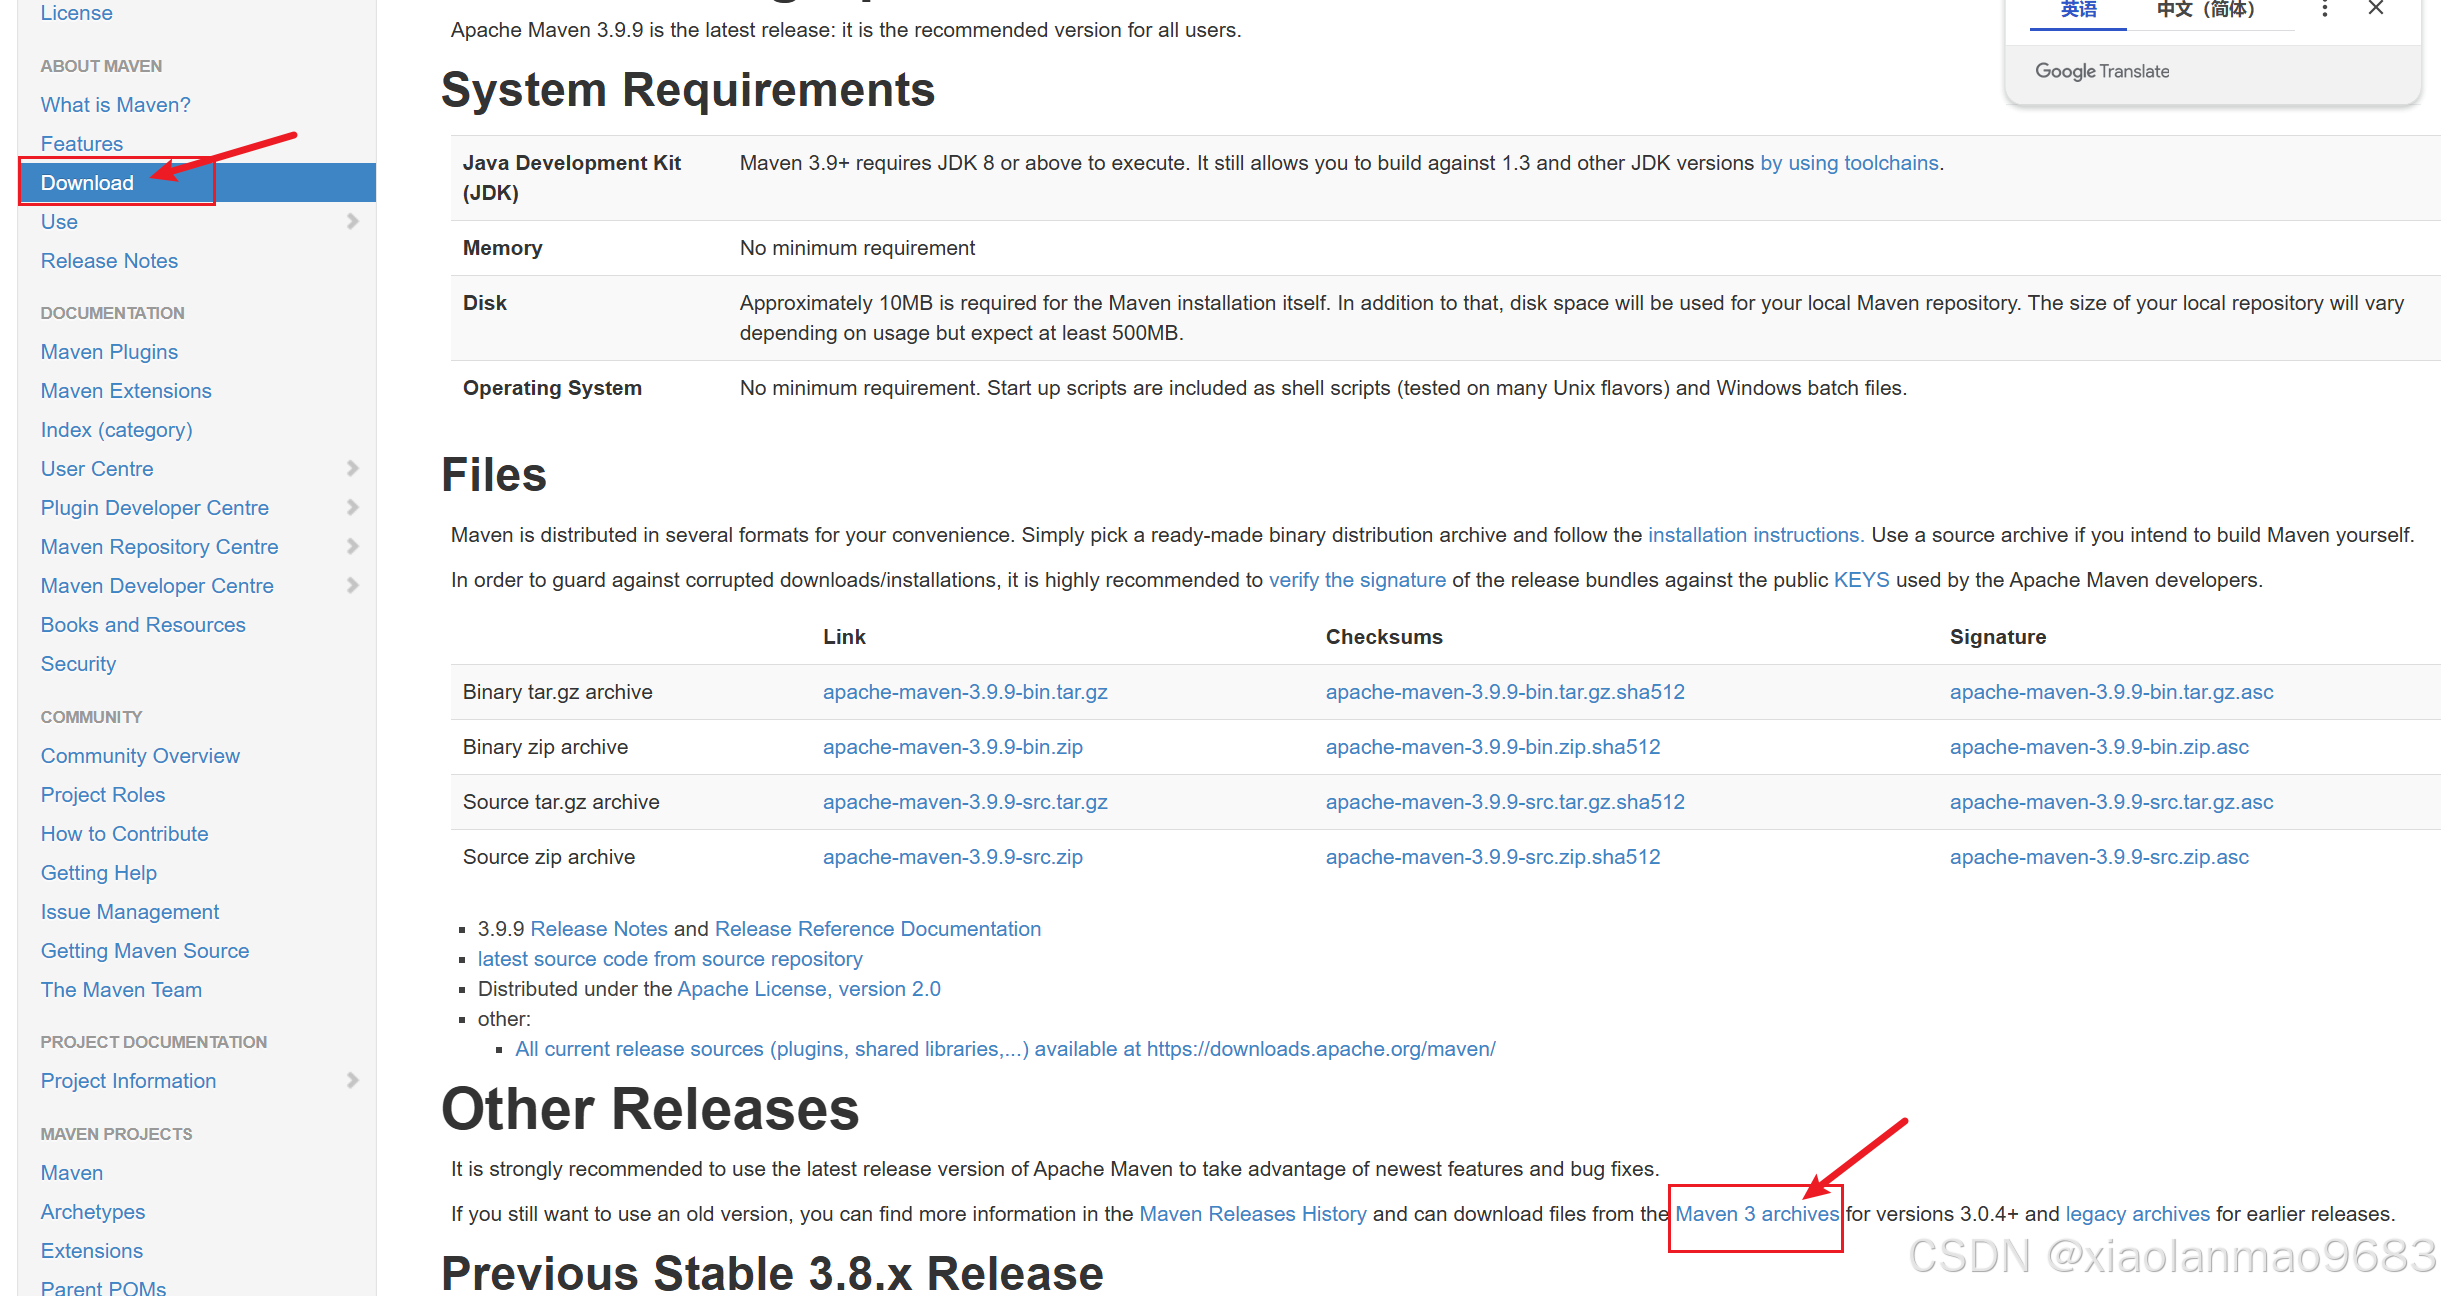This screenshot has width=2441, height=1296.
Task: Switch translation to 英语 tab
Action: coord(2078,10)
